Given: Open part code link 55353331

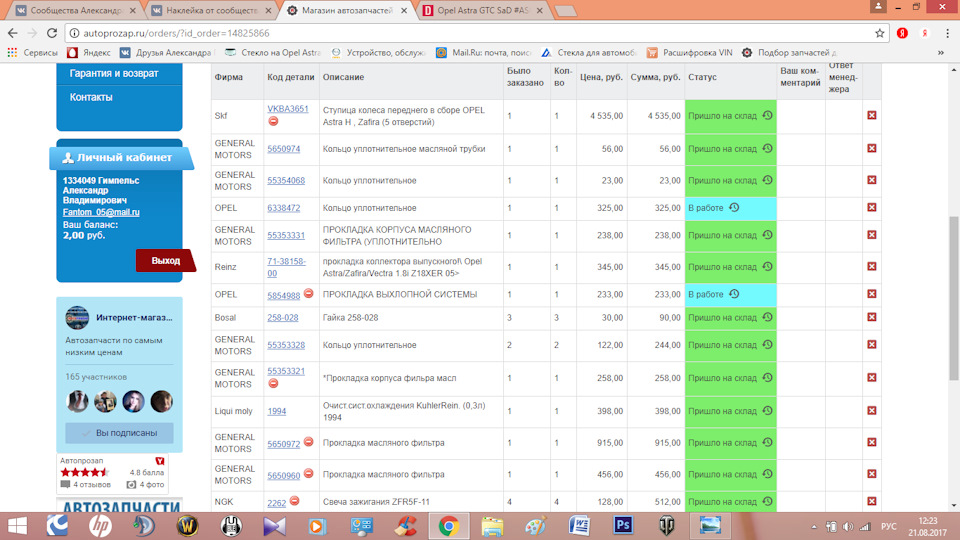Looking at the screenshot, I should click(286, 235).
